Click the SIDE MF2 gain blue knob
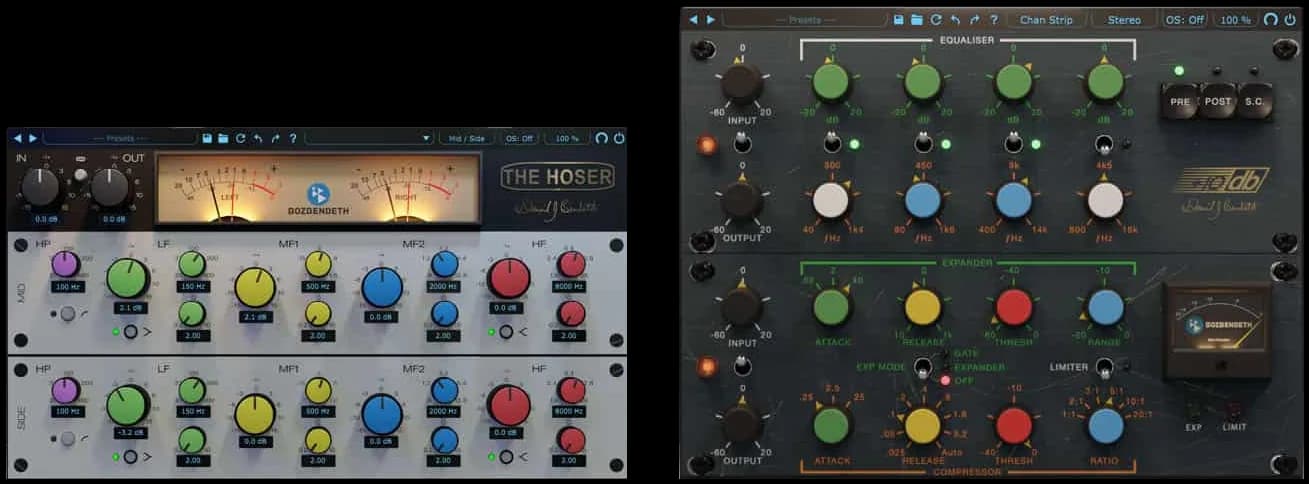Viewport: 1309px width, 484px height. pos(382,414)
